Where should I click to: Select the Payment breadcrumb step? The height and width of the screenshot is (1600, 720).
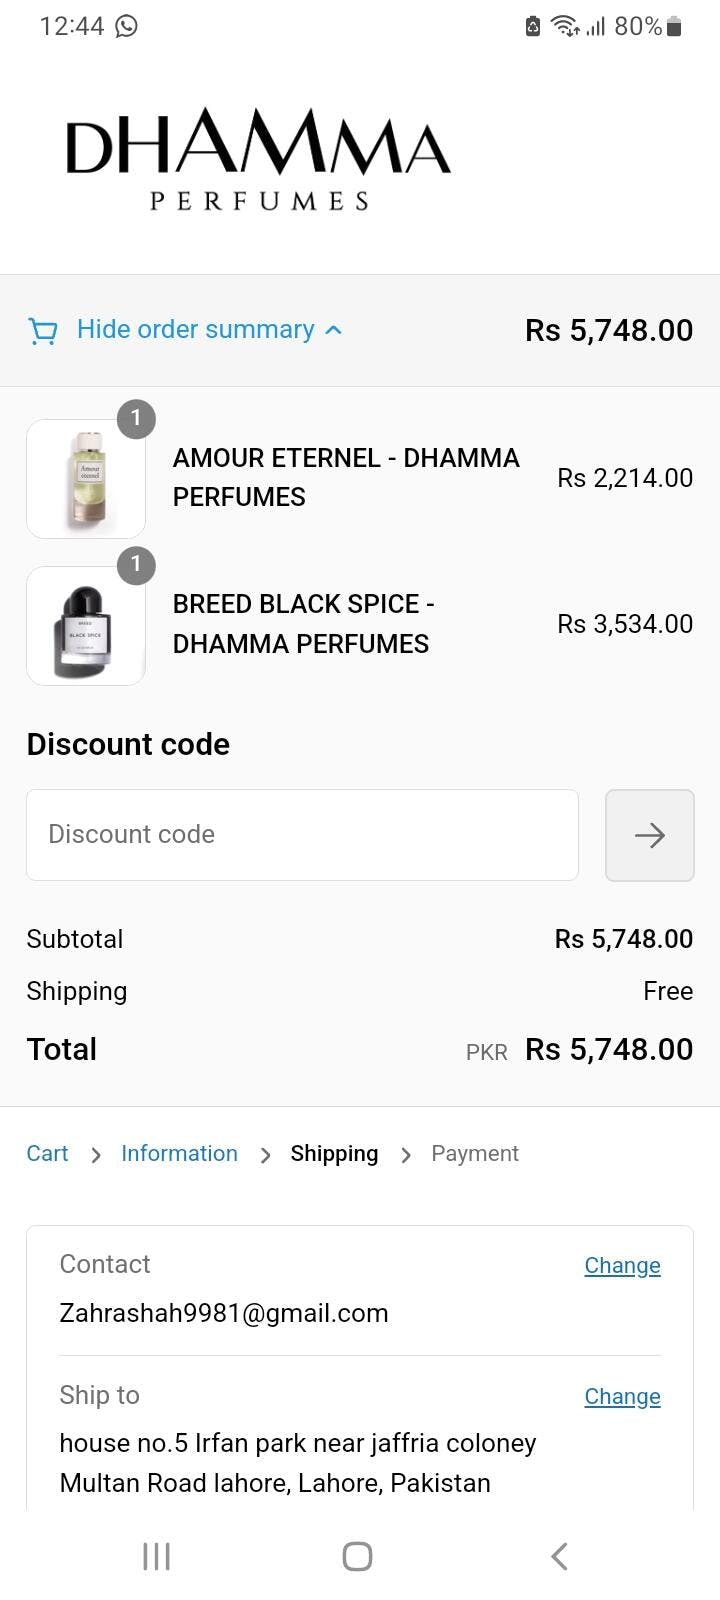474,1154
